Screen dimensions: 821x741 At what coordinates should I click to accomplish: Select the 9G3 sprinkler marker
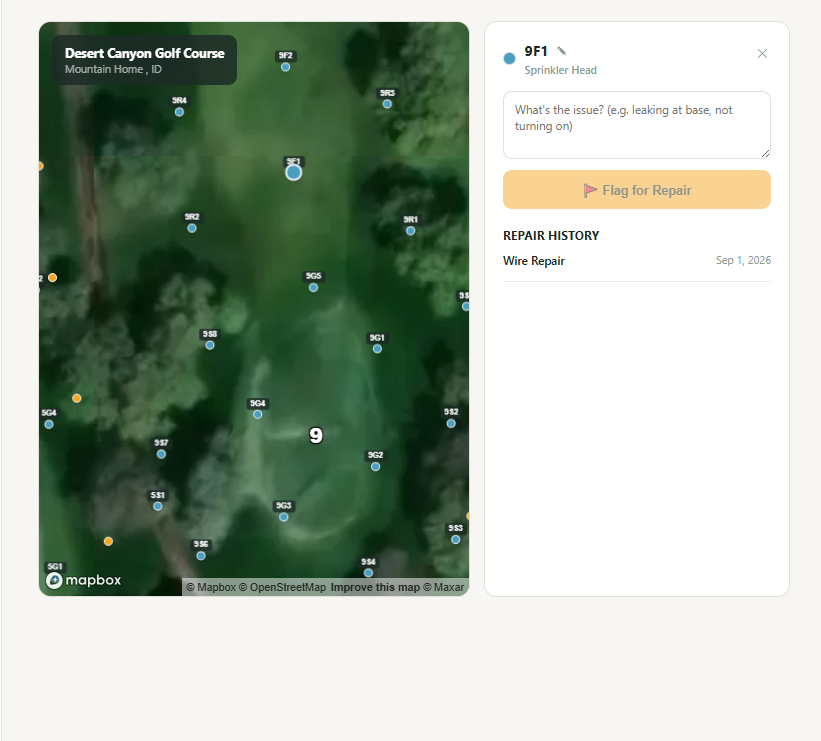pos(283,517)
